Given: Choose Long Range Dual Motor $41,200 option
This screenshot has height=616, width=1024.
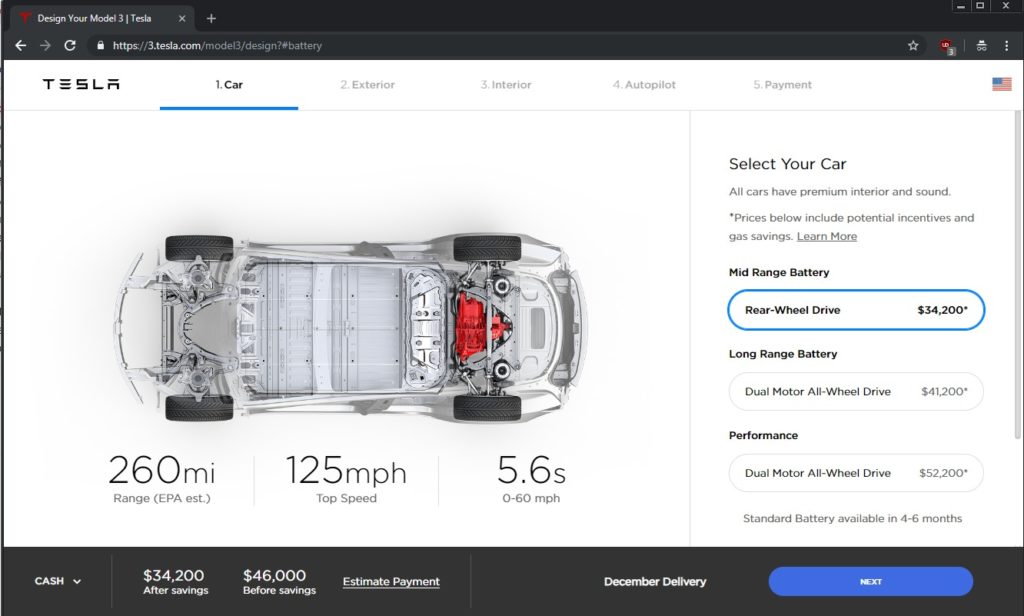Looking at the screenshot, I should pos(856,391).
